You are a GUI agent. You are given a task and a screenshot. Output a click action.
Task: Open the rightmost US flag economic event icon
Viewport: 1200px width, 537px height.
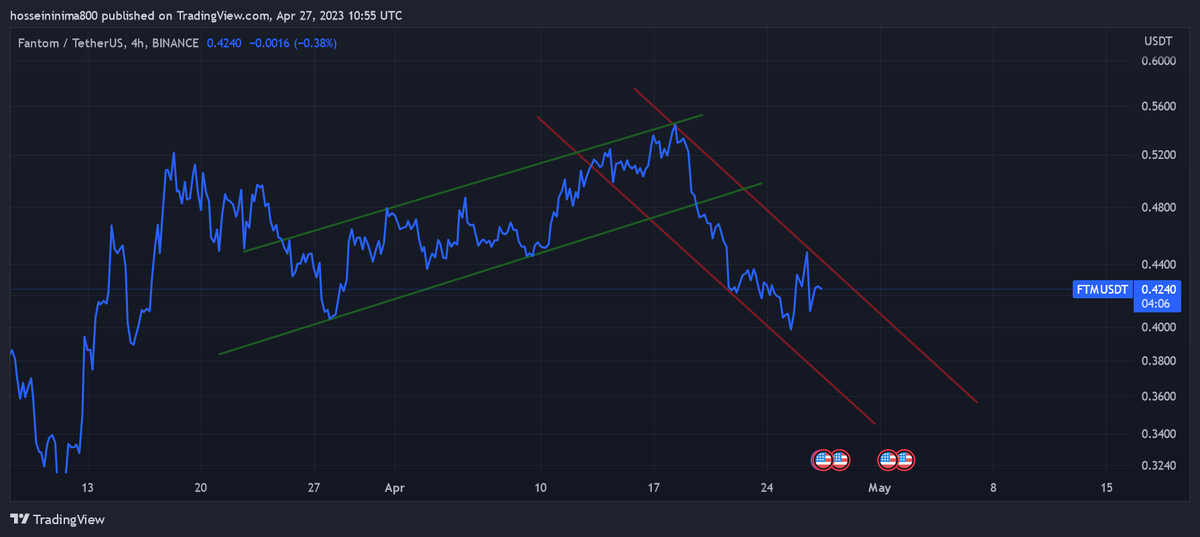pyautogui.click(x=904, y=460)
